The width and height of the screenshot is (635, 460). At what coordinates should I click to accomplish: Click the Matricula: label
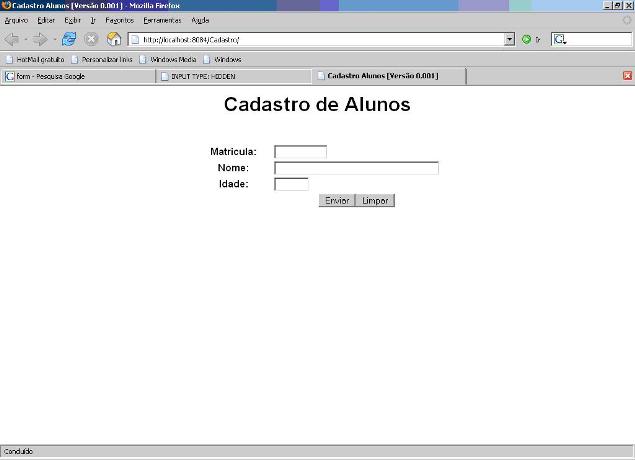233,152
